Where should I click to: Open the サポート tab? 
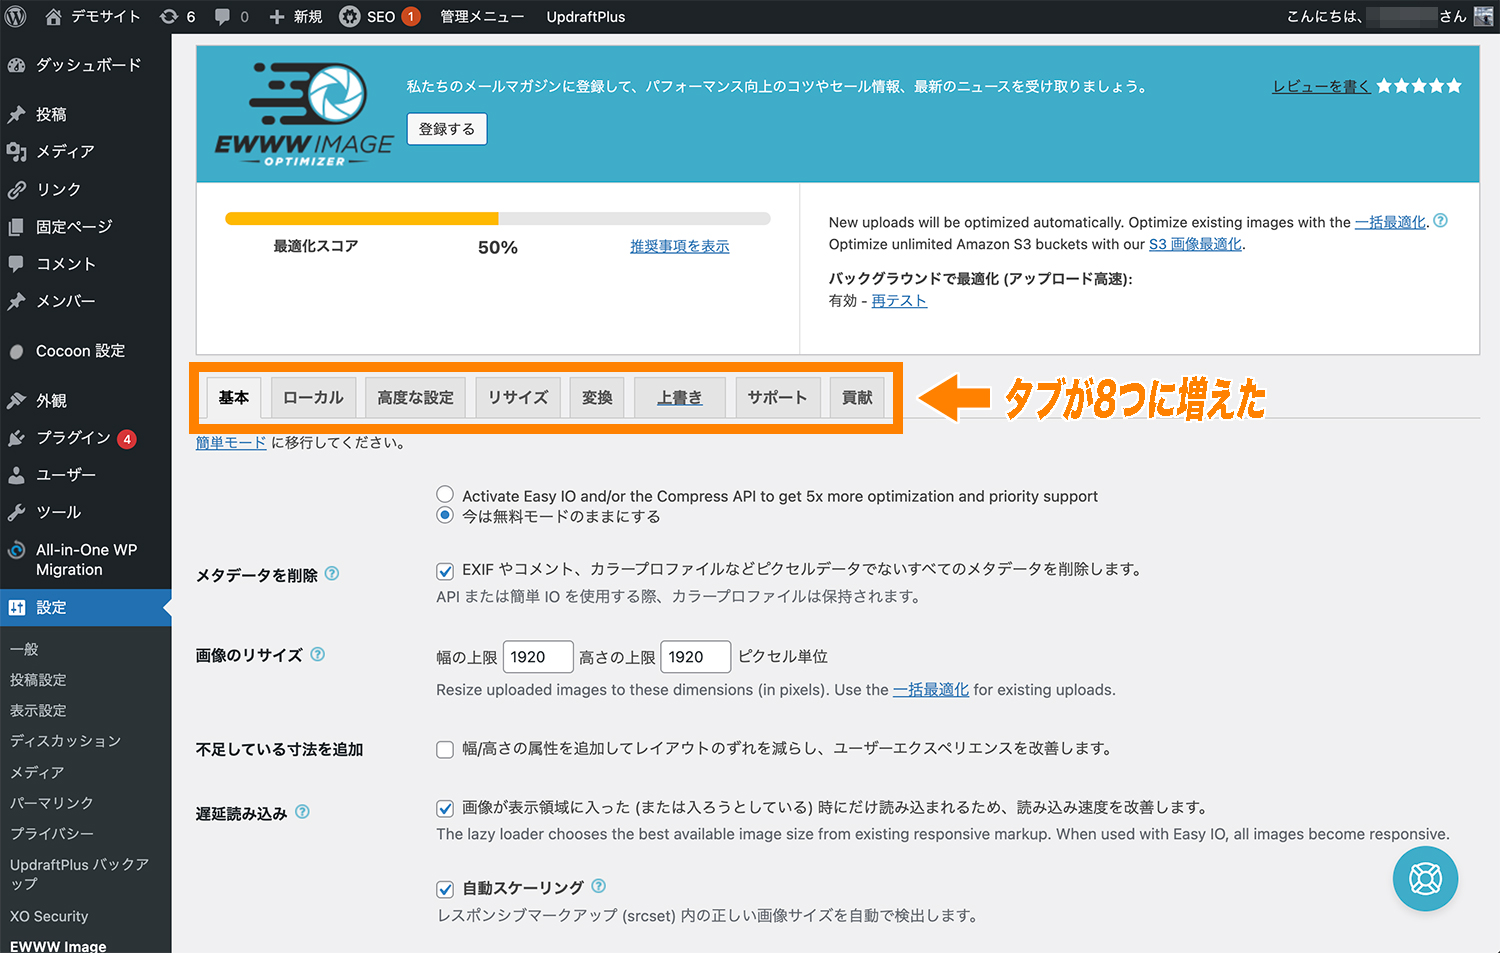click(x=778, y=397)
